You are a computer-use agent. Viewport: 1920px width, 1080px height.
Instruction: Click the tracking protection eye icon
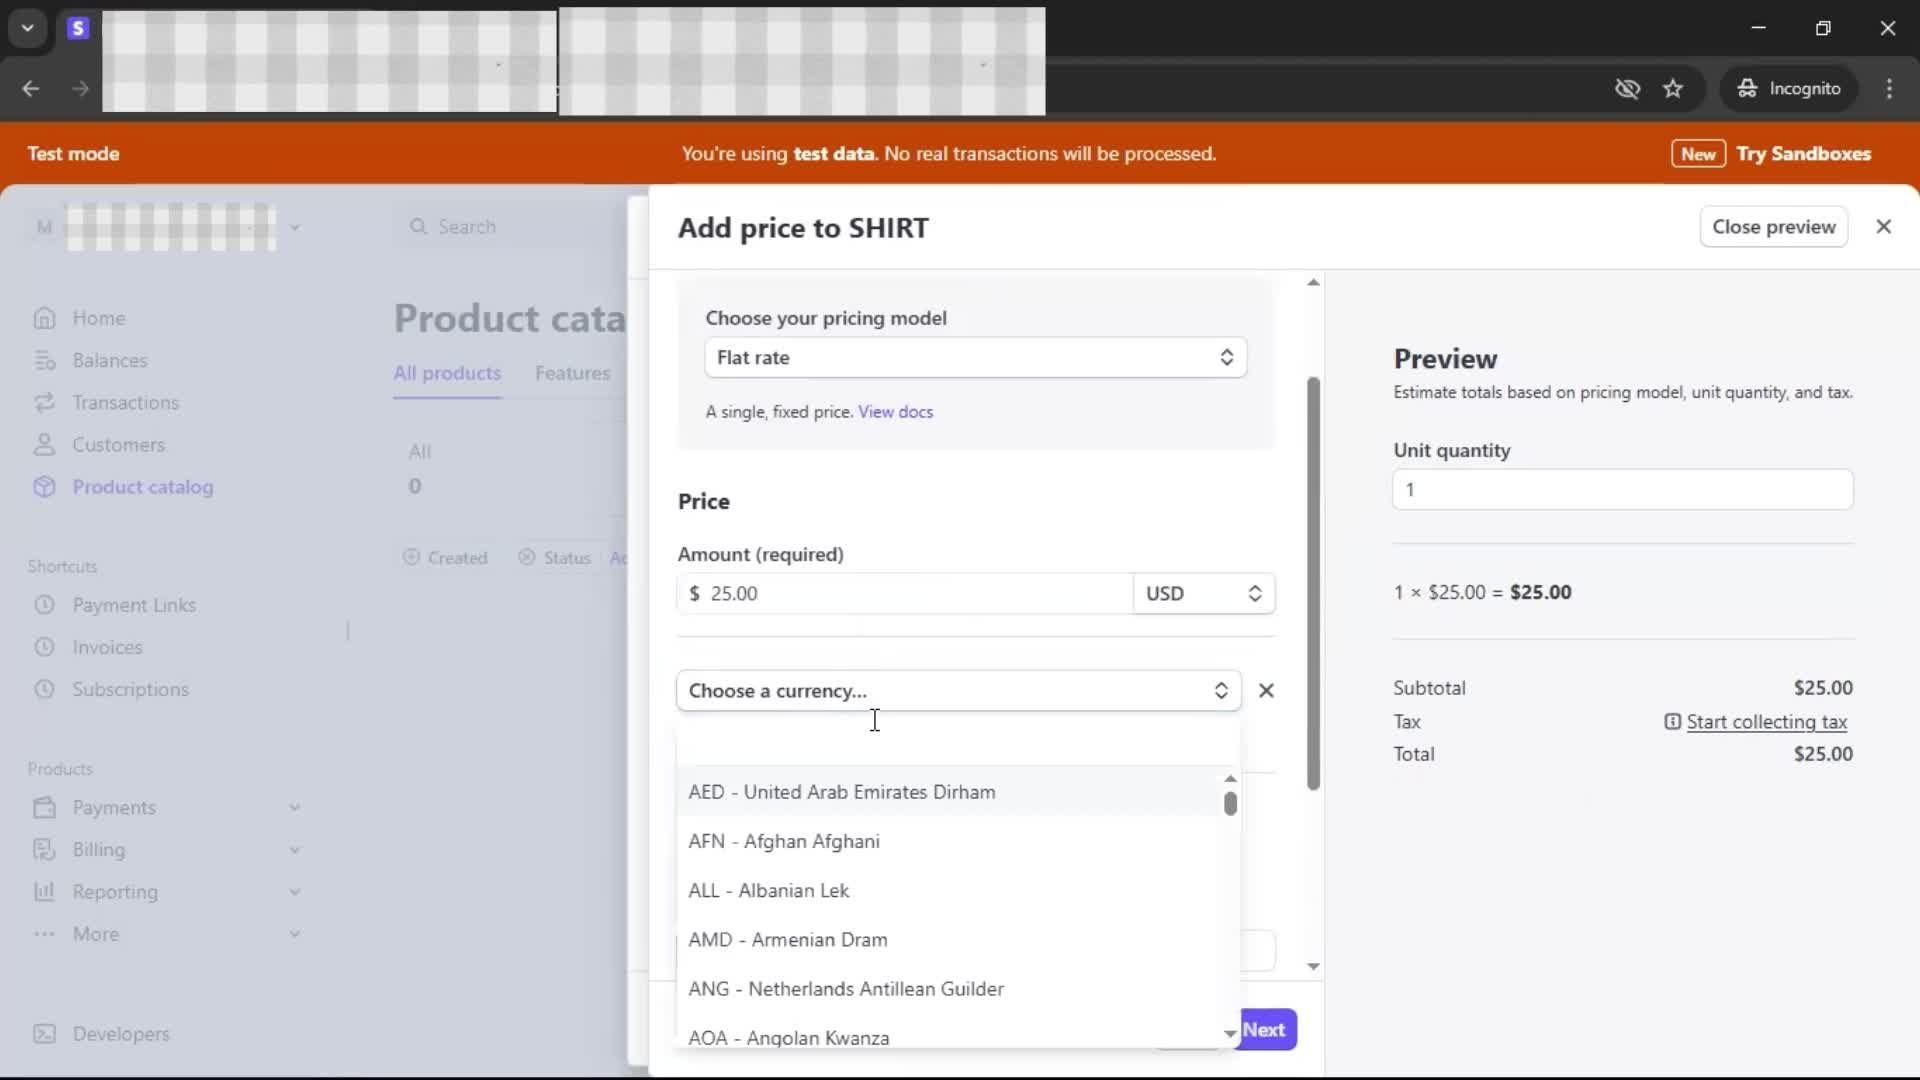(1627, 89)
